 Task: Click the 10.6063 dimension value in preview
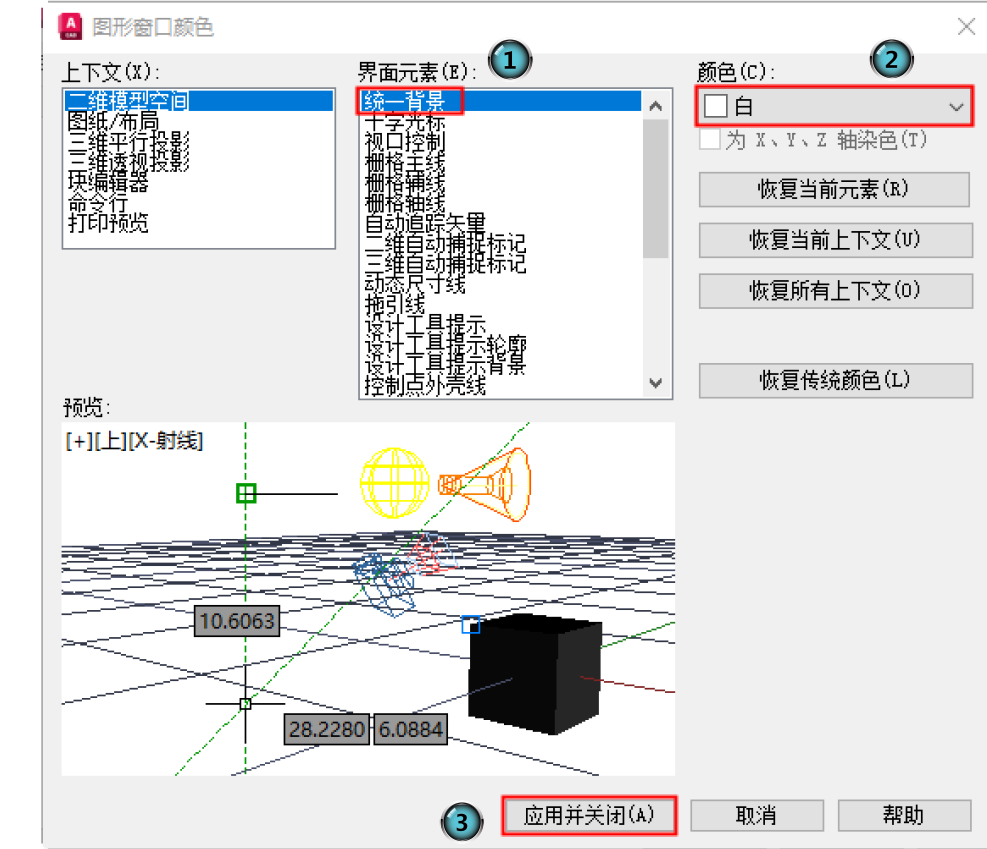[x=236, y=621]
